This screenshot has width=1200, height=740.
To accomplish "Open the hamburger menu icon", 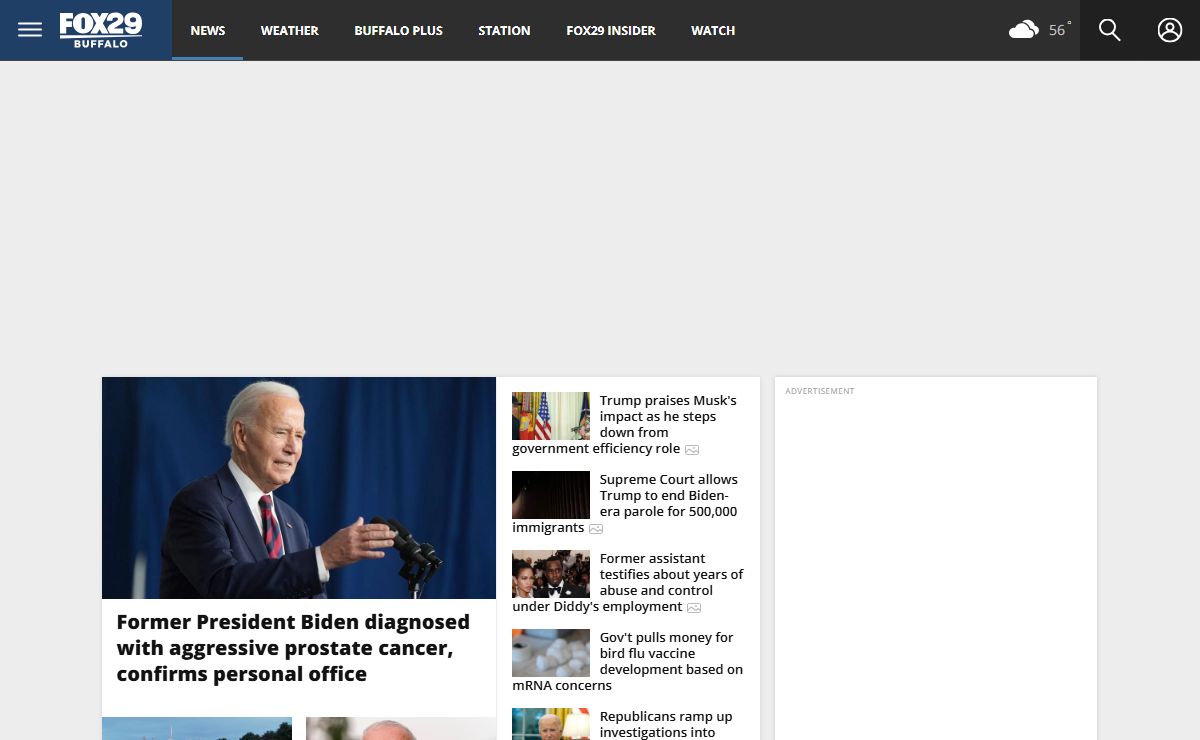I will pyautogui.click(x=30, y=30).
